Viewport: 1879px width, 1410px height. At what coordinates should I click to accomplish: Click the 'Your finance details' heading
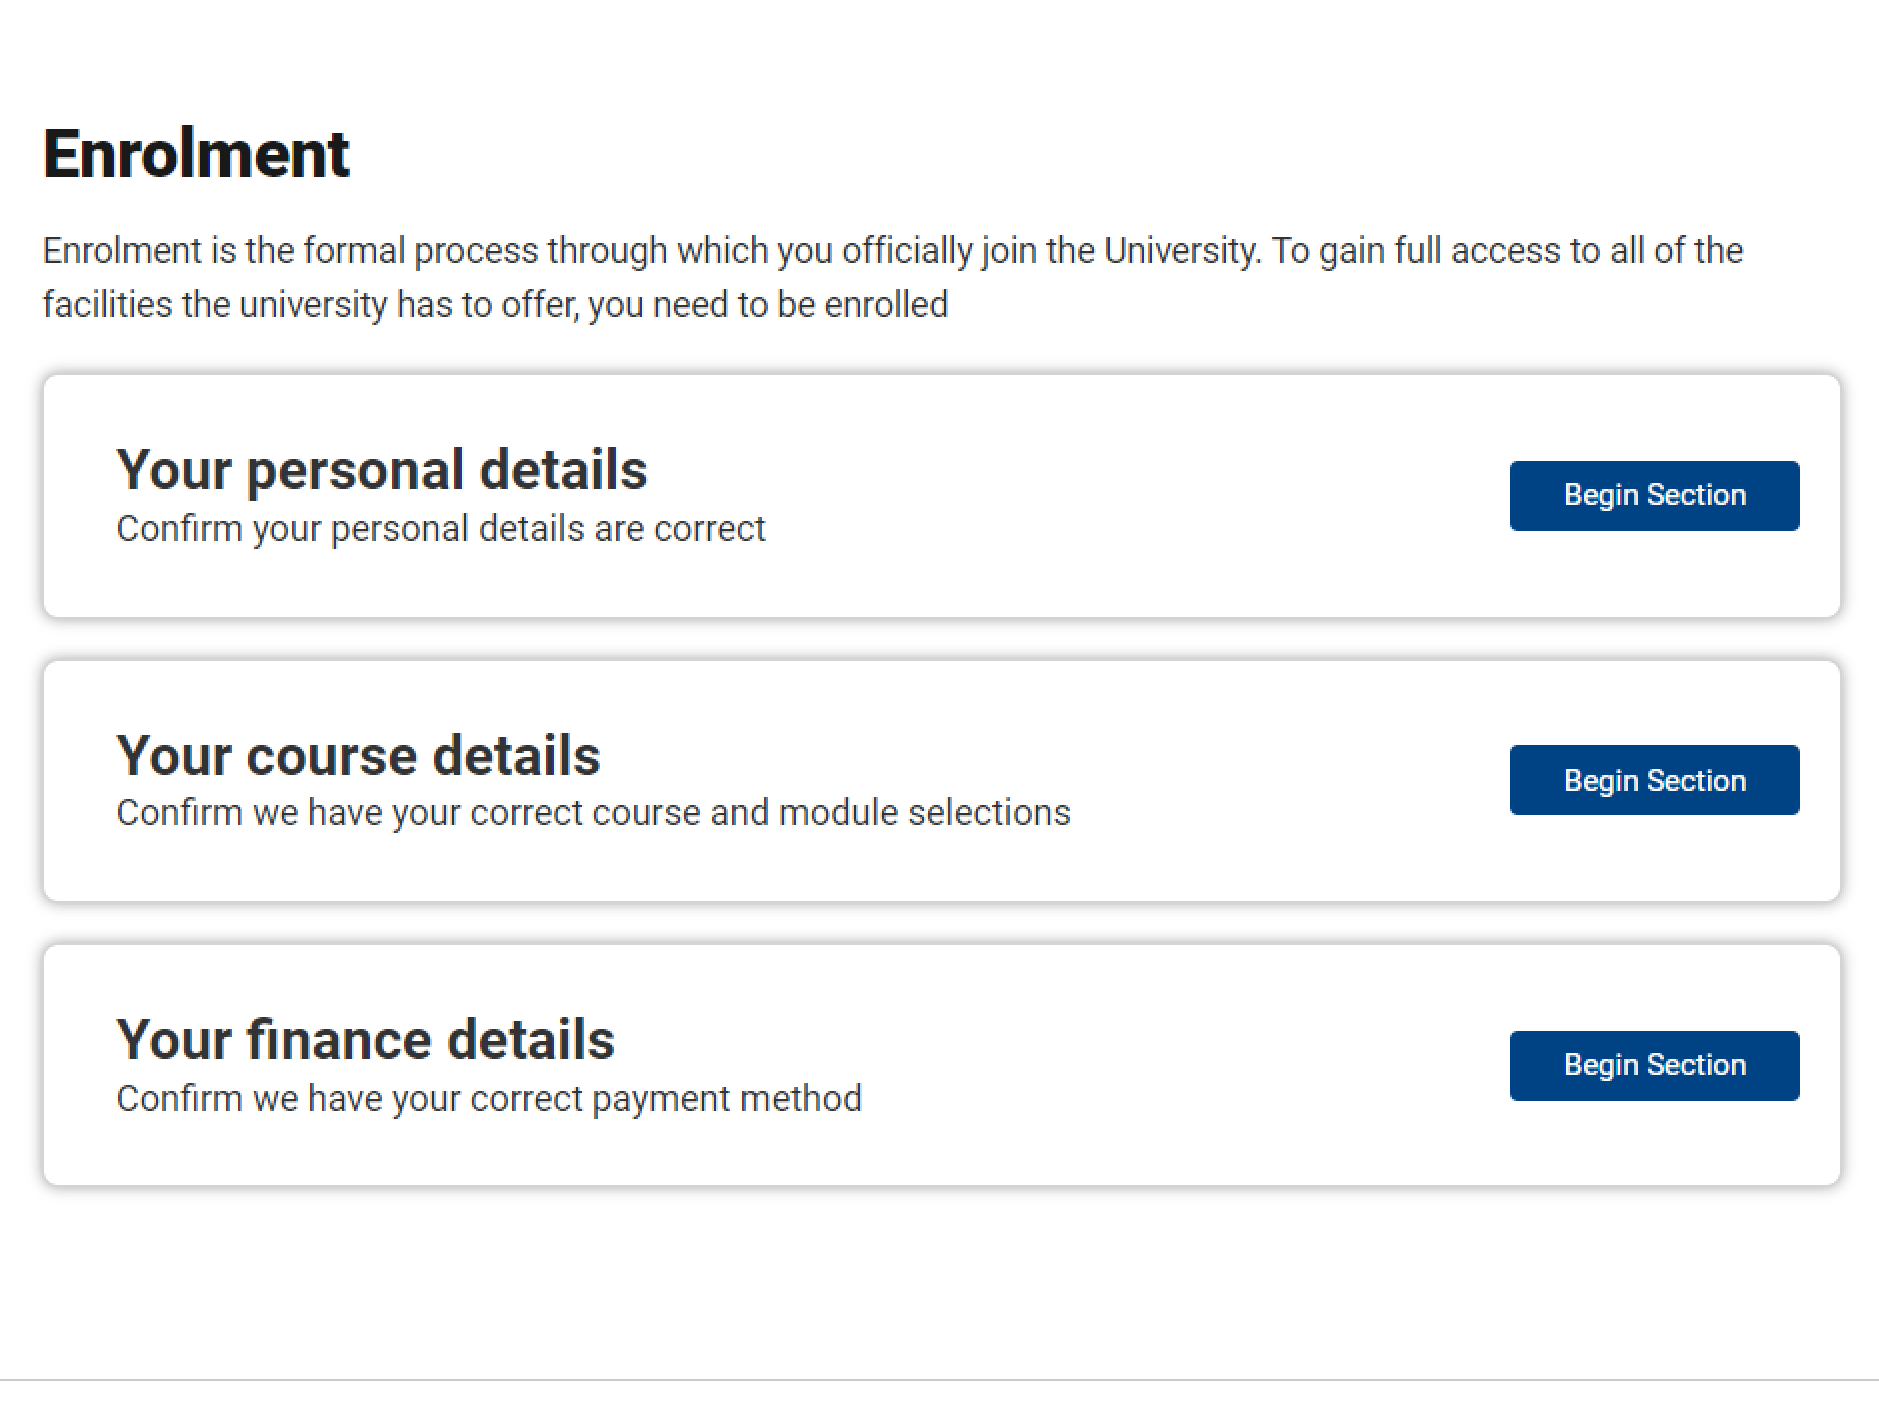point(365,1040)
